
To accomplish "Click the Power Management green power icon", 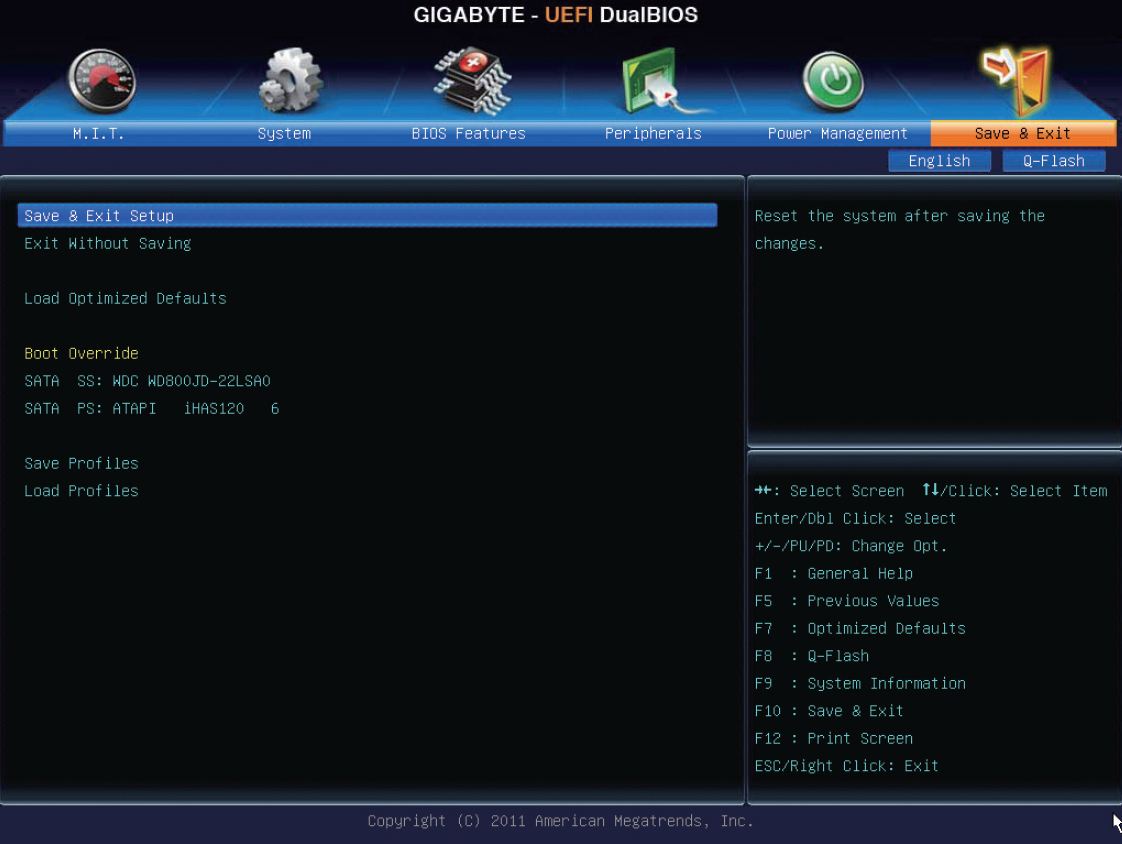I will point(836,82).
